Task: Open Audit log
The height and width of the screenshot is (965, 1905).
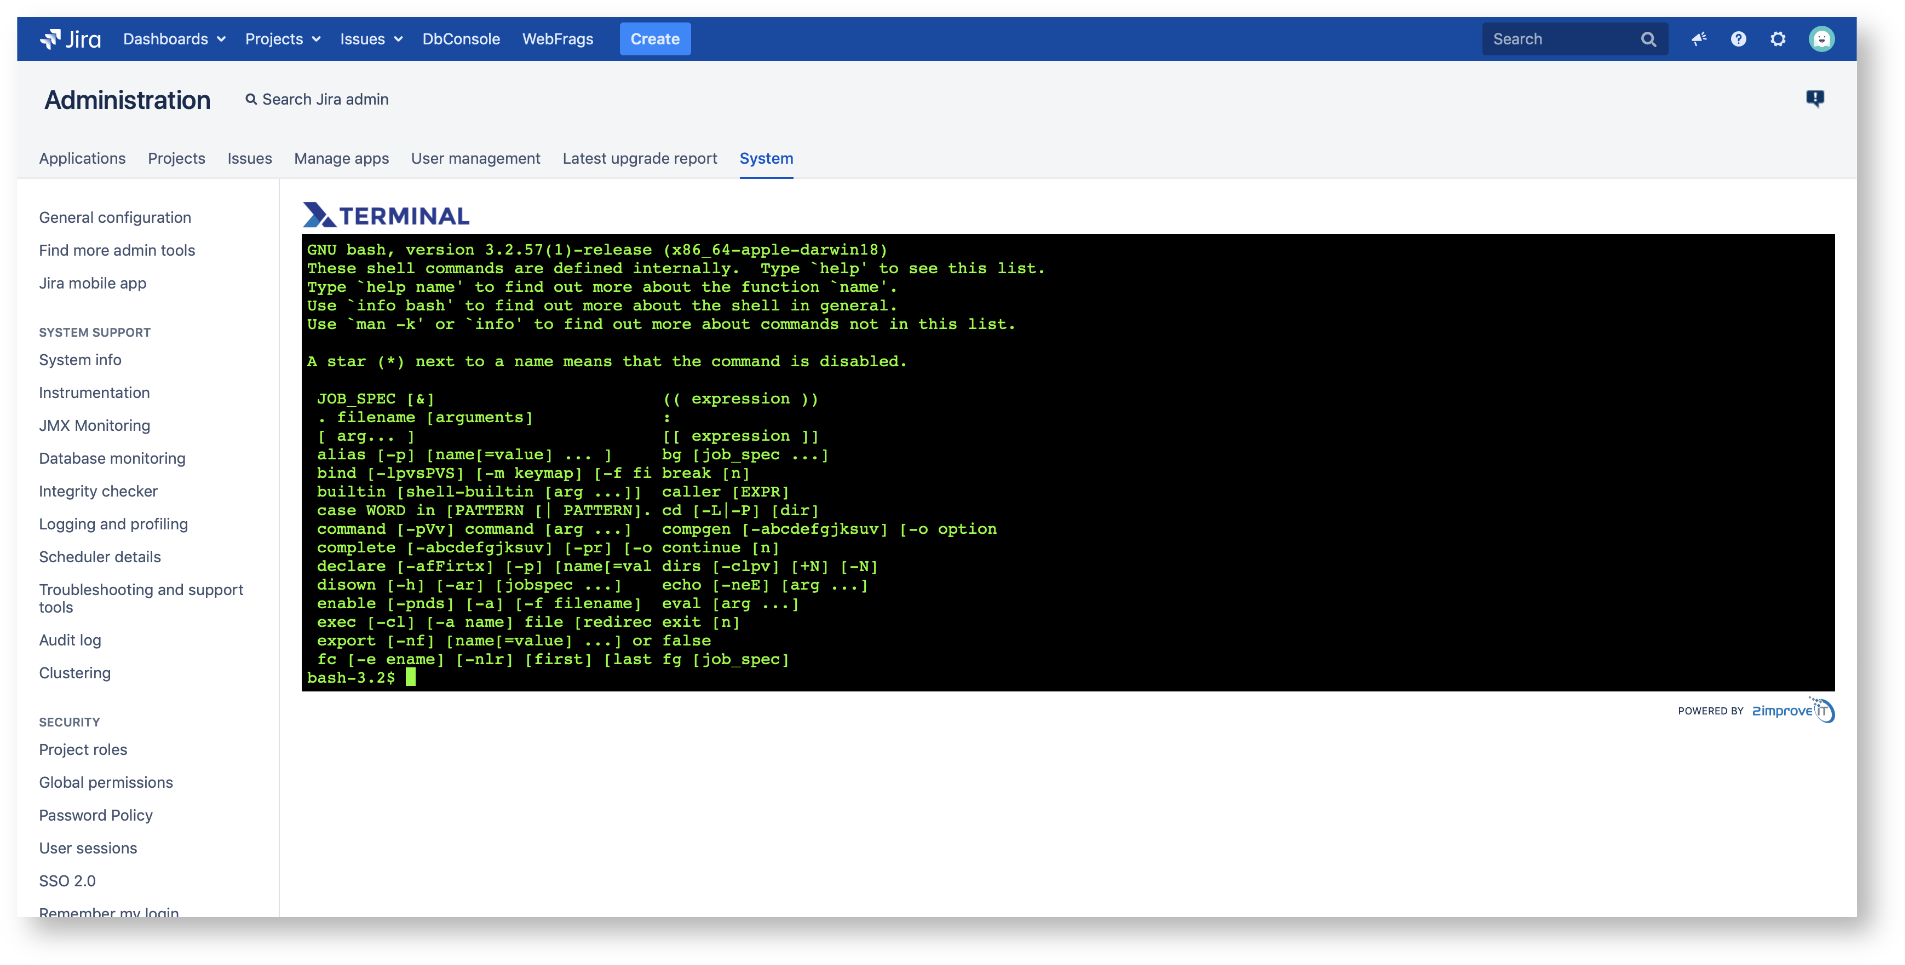Action: pos(70,640)
